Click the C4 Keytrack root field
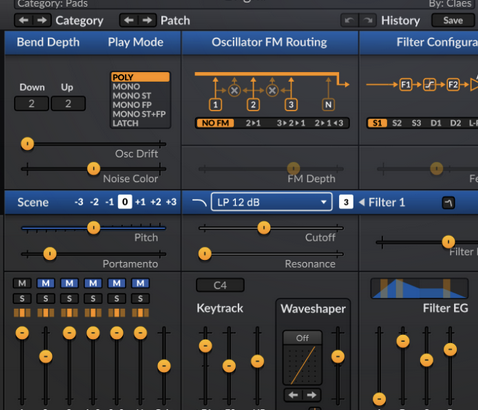Screen dimensions: 478x410 (x=220, y=285)
